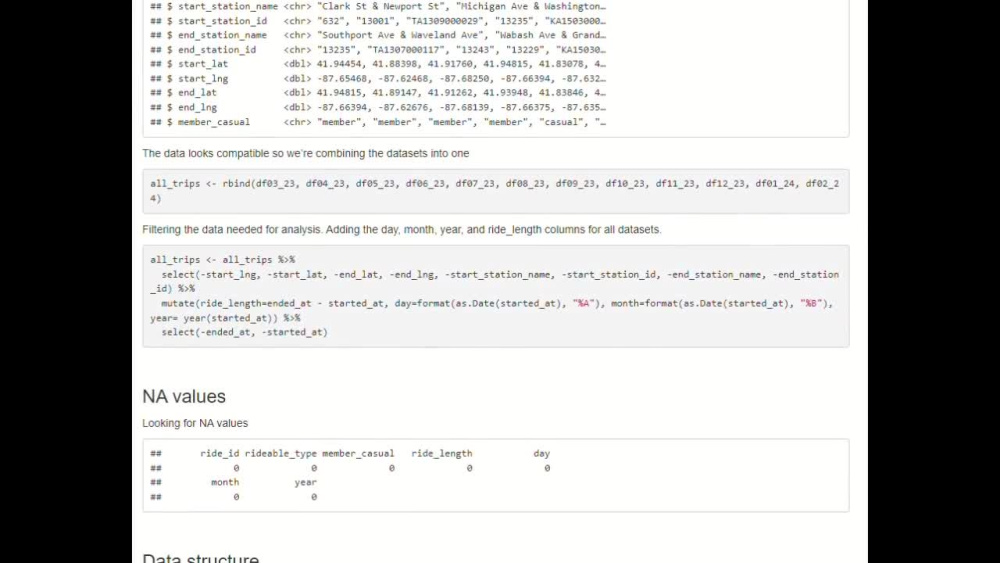1000x563 pixels.
Task: Click the end_station_id output row
Action: click(x=378, y=50)
